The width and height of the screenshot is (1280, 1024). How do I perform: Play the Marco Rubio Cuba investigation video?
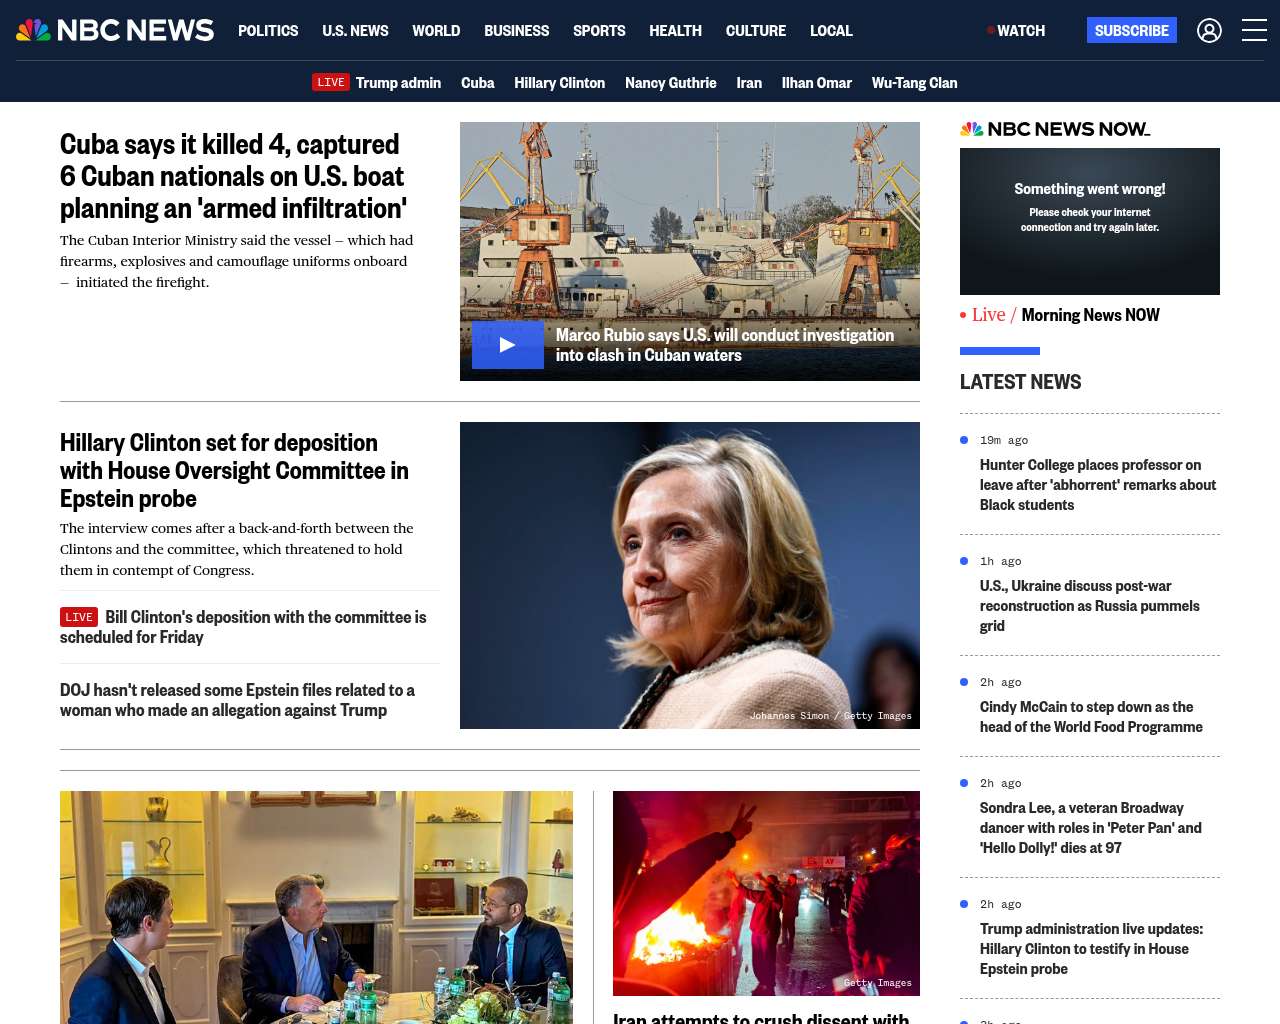coord(508,345)
